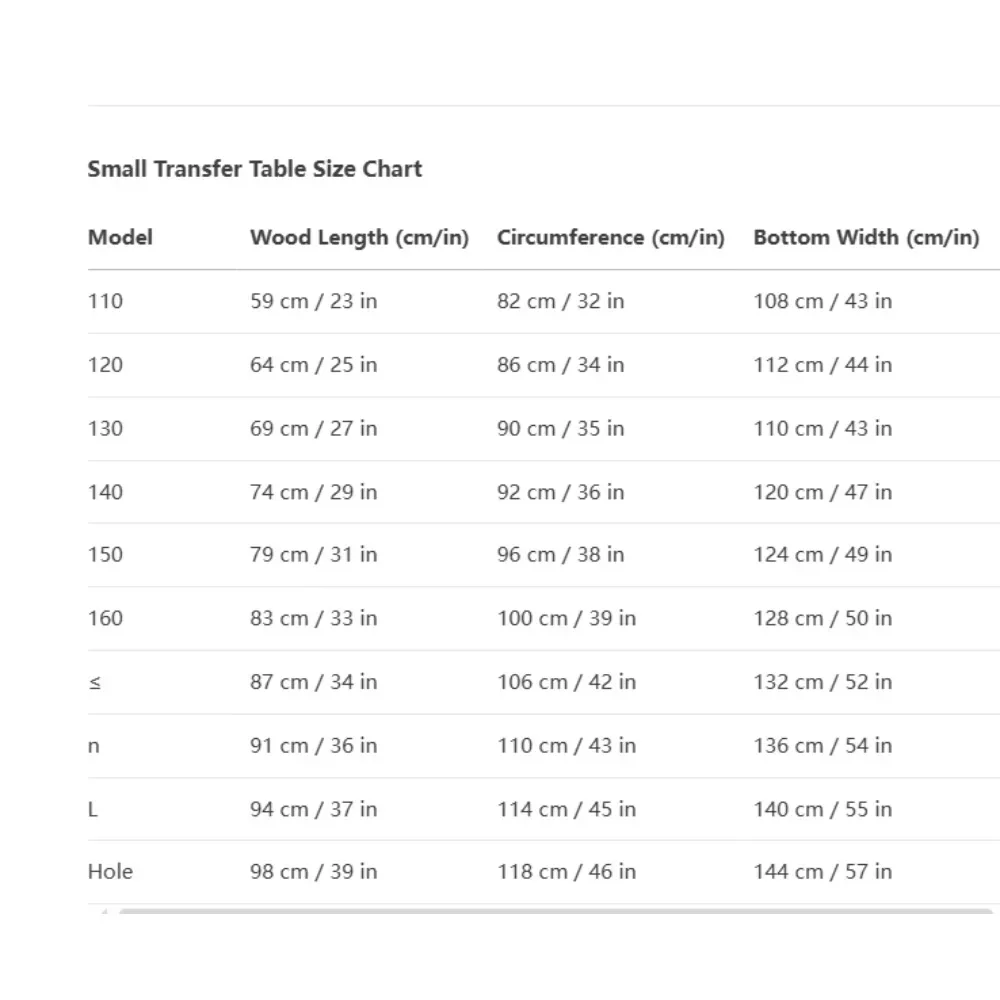Click the Small Transfer Table Size Chart heading
This screenshot has height=1000, width=1000.
point(255,169)
